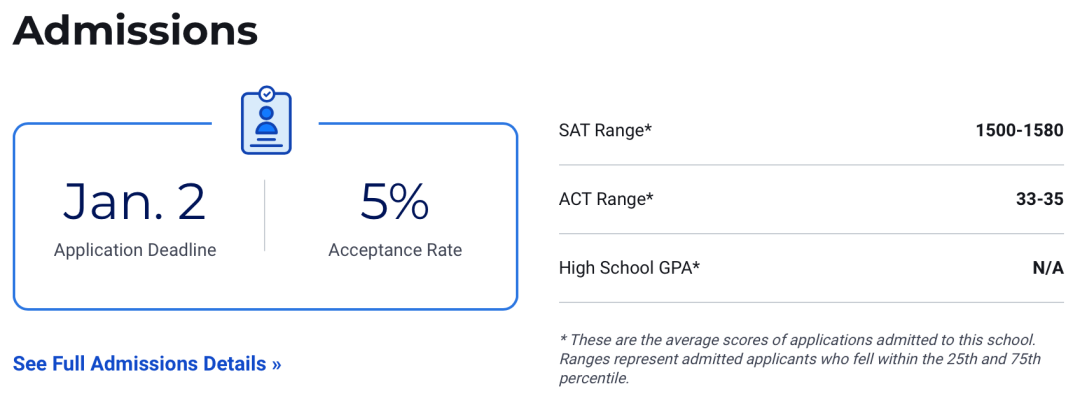Click the asterisk after SAT Range
Viewport: 1080px width, 396px height.
(x=648, y=127)
